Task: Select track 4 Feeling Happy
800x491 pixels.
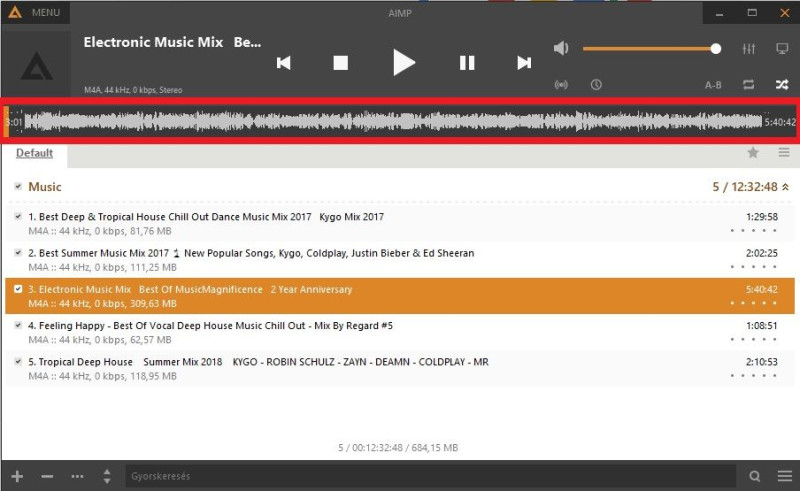Action: (399, 332)
